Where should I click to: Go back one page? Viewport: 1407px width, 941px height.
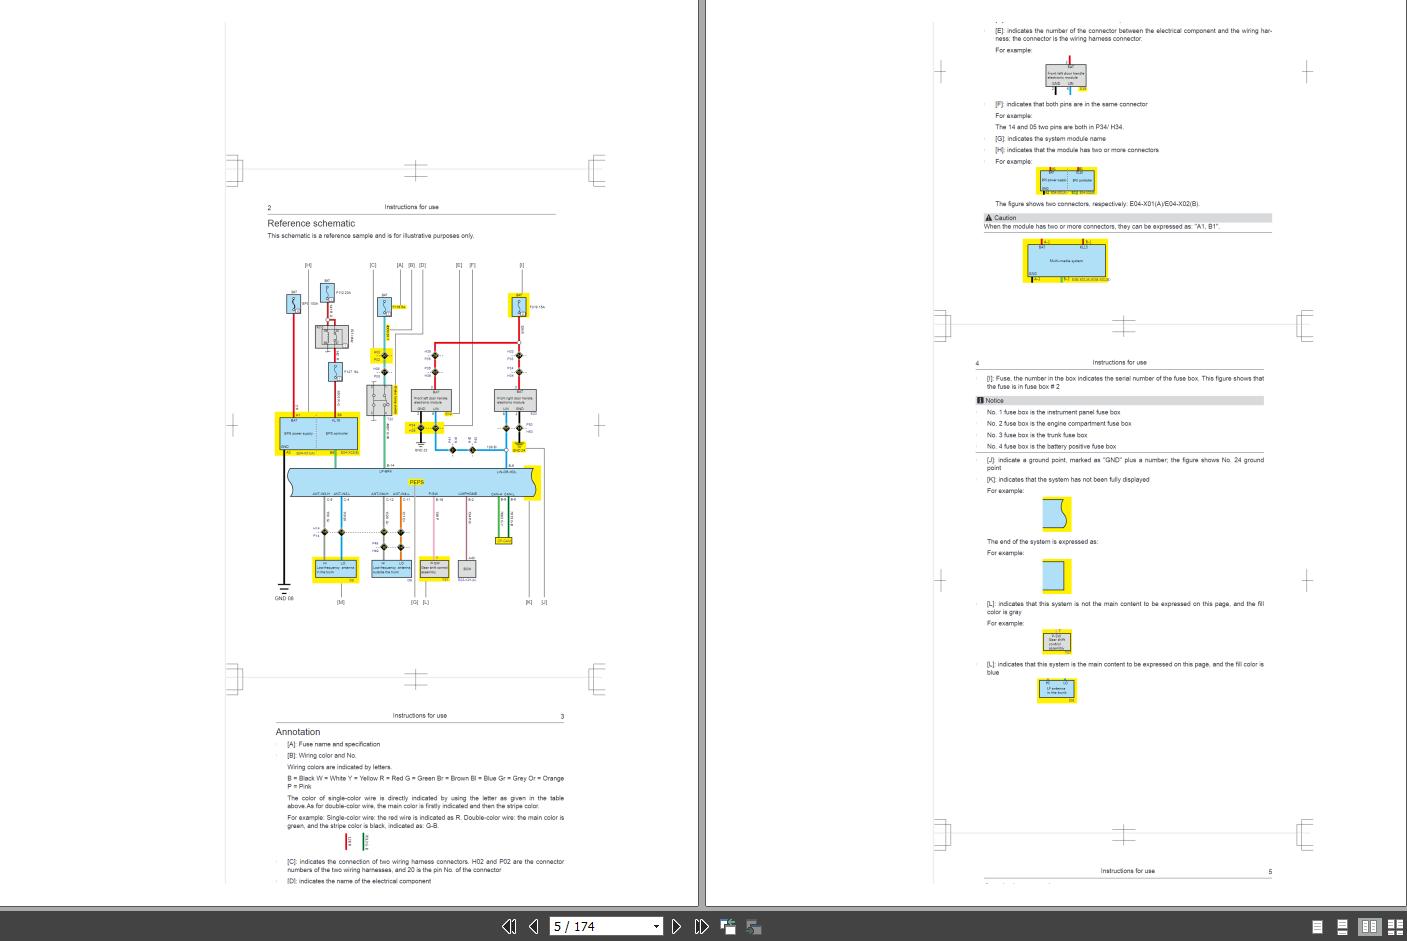(x=533, y=926)
